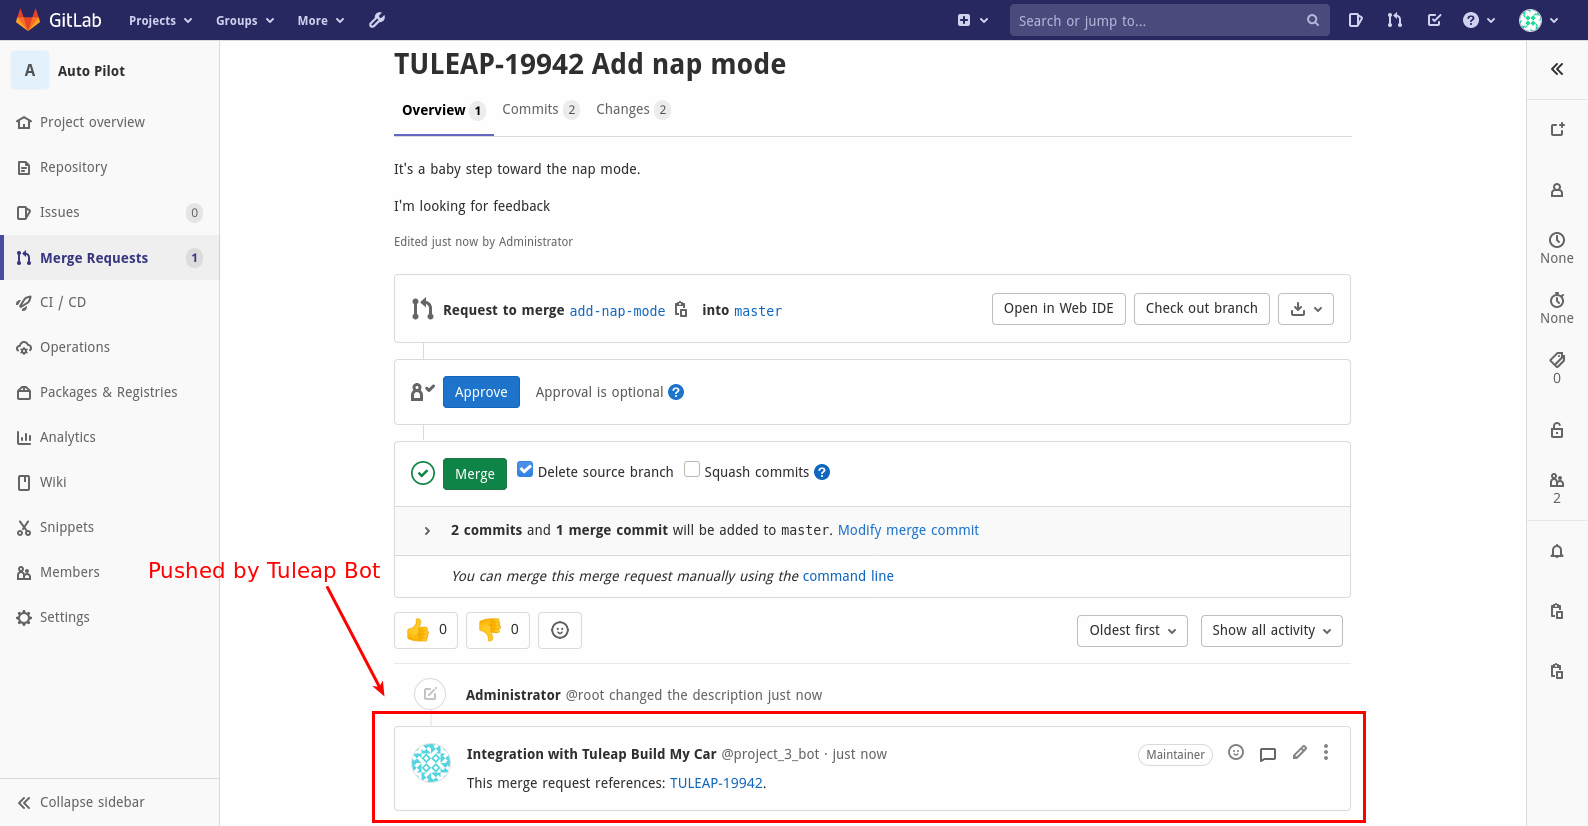Switch to the Commits tab

540,109
